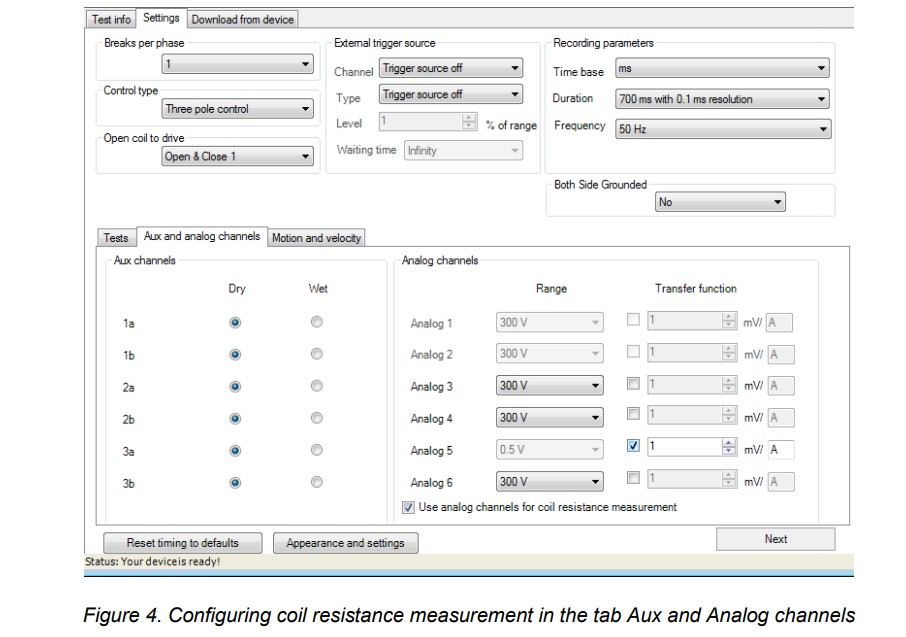Open the Duration dropdown

[x=722, y=99]
